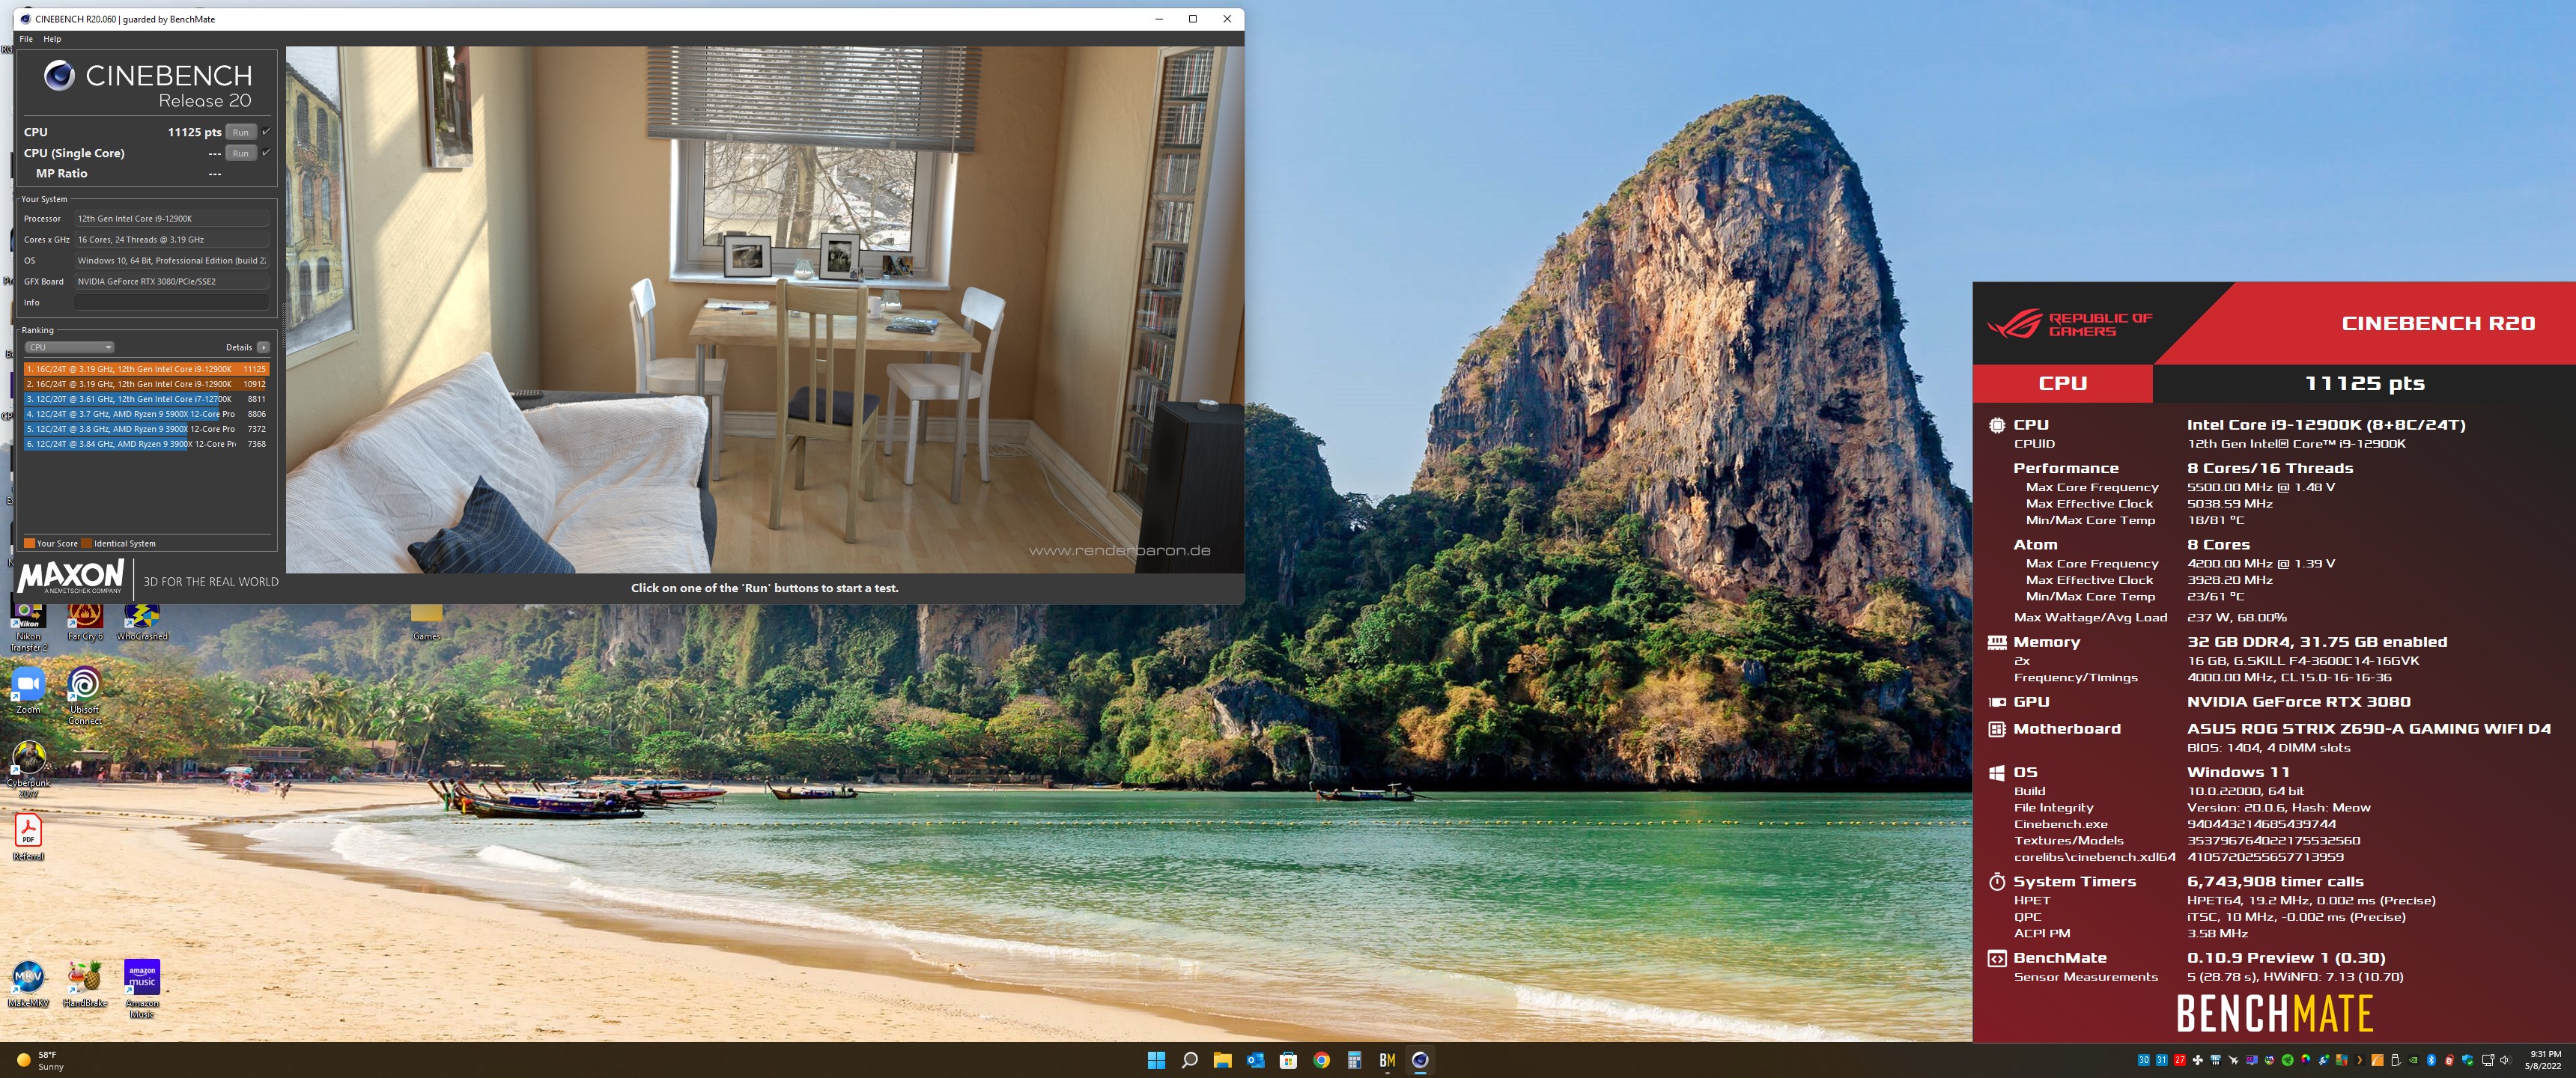Open the Far Cry 6 desktop shortcut
Screen dimensions: 2576x1078
coord(85,622)
